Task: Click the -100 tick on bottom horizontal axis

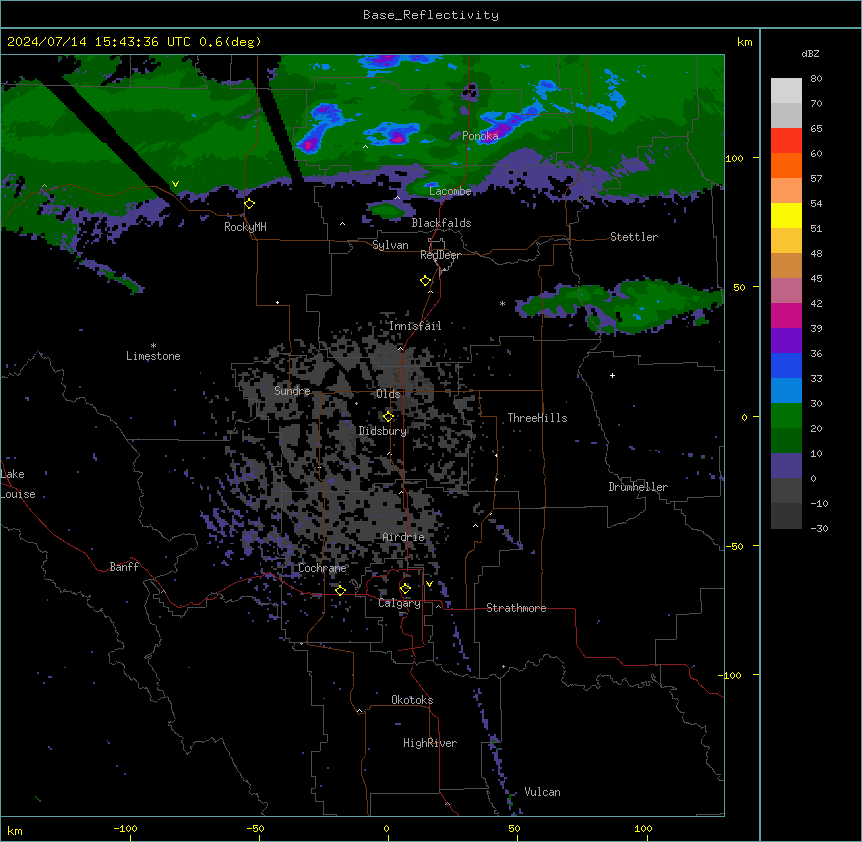Action: pos(125,829)
